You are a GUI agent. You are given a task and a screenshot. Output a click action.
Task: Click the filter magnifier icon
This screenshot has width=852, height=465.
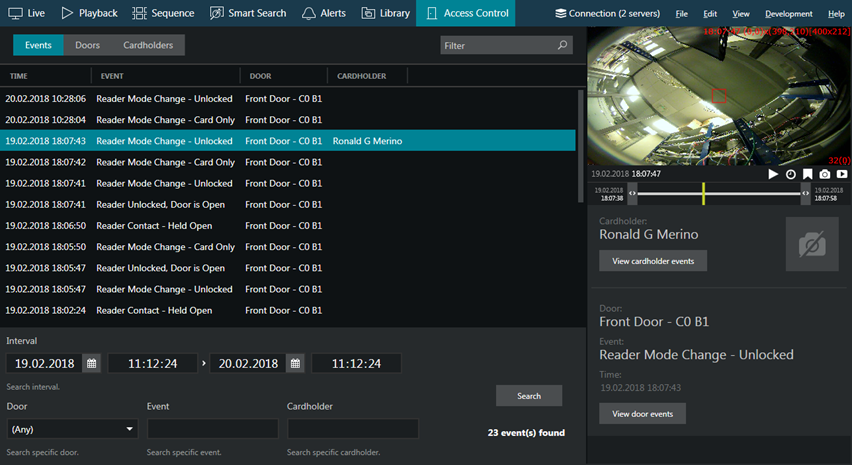tap(562, 45)
